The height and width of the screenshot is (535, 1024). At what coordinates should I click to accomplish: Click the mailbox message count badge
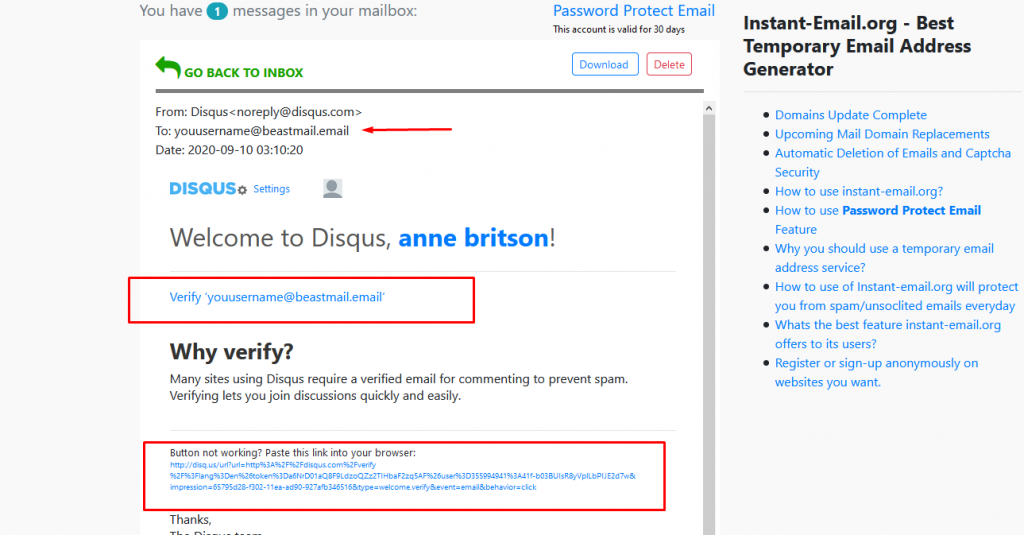pos(217,11)
